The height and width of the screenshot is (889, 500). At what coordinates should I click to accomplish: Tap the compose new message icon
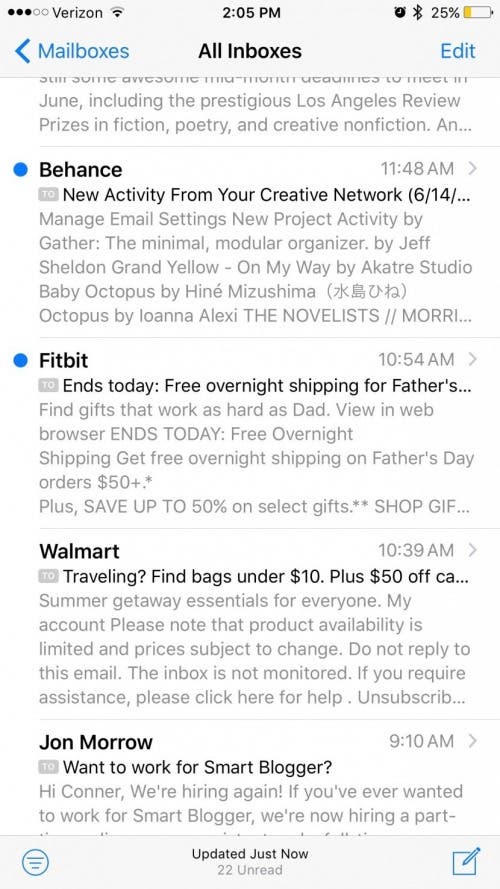click(466, 861)
